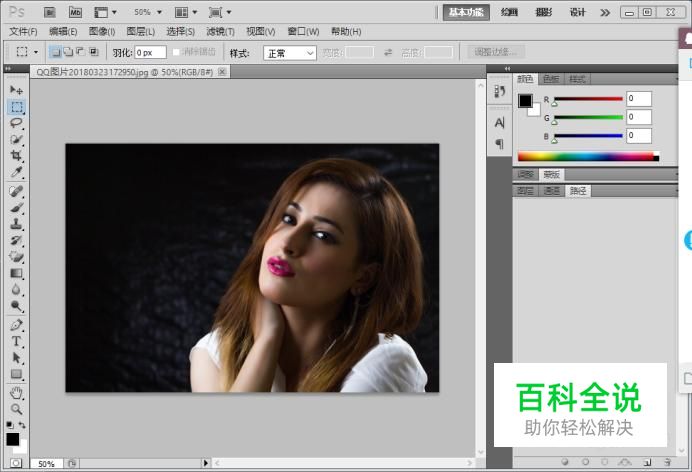Select the Quick Selection tool

16,139
